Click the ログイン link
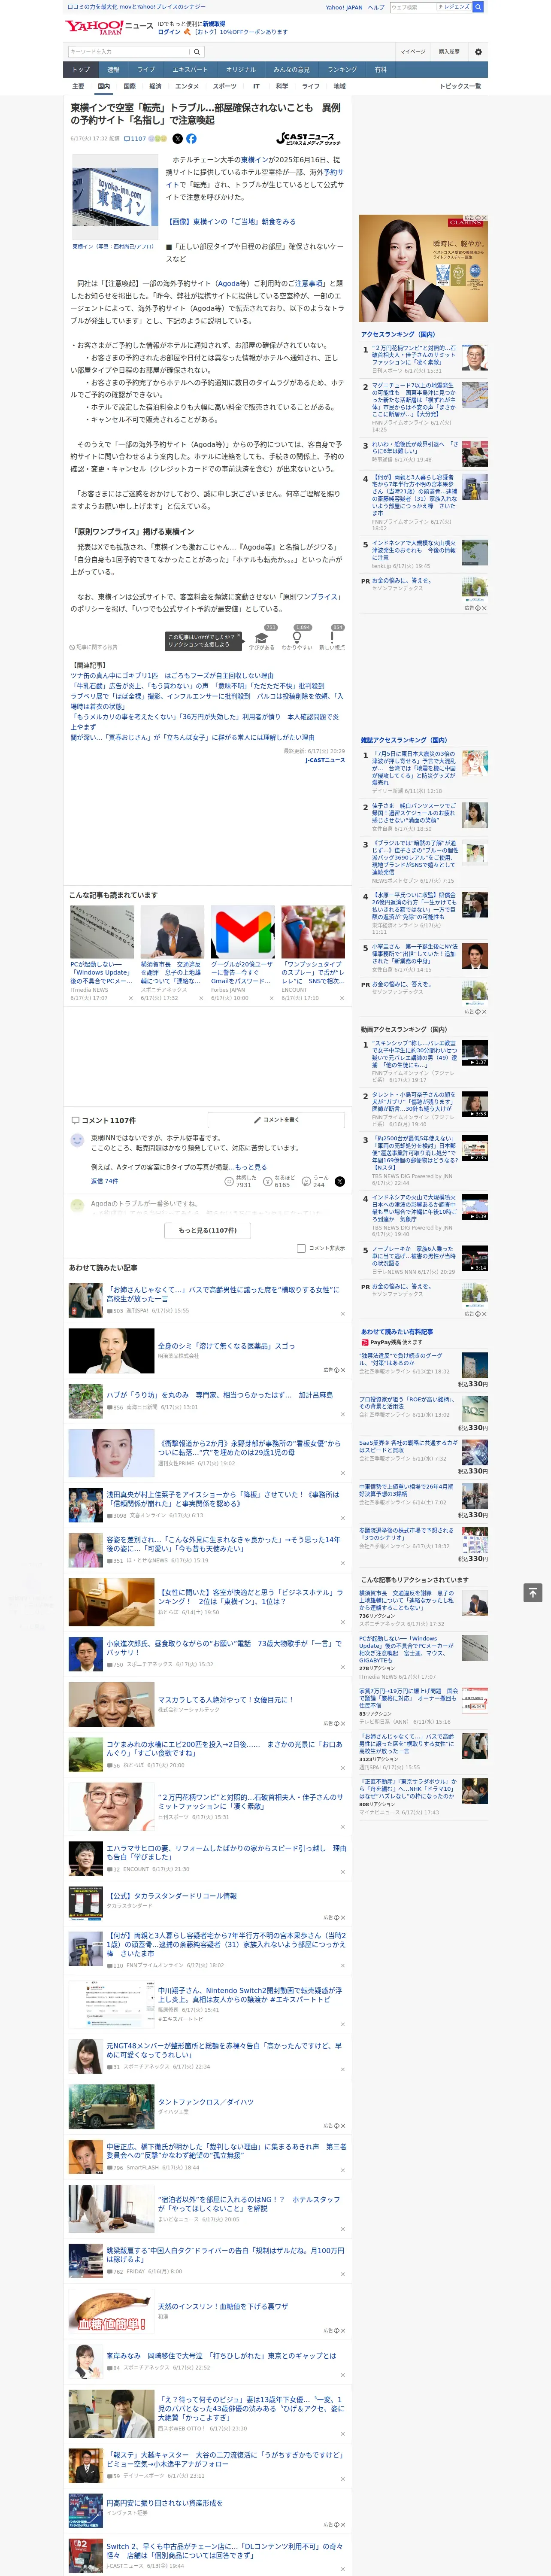 [x=169, y=32]
